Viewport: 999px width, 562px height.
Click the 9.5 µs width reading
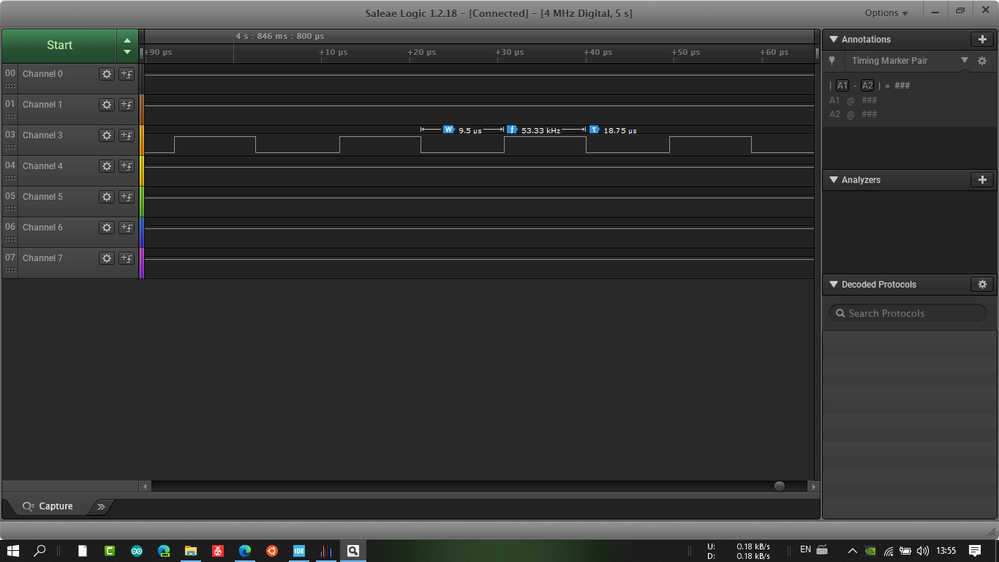point(470,131)
